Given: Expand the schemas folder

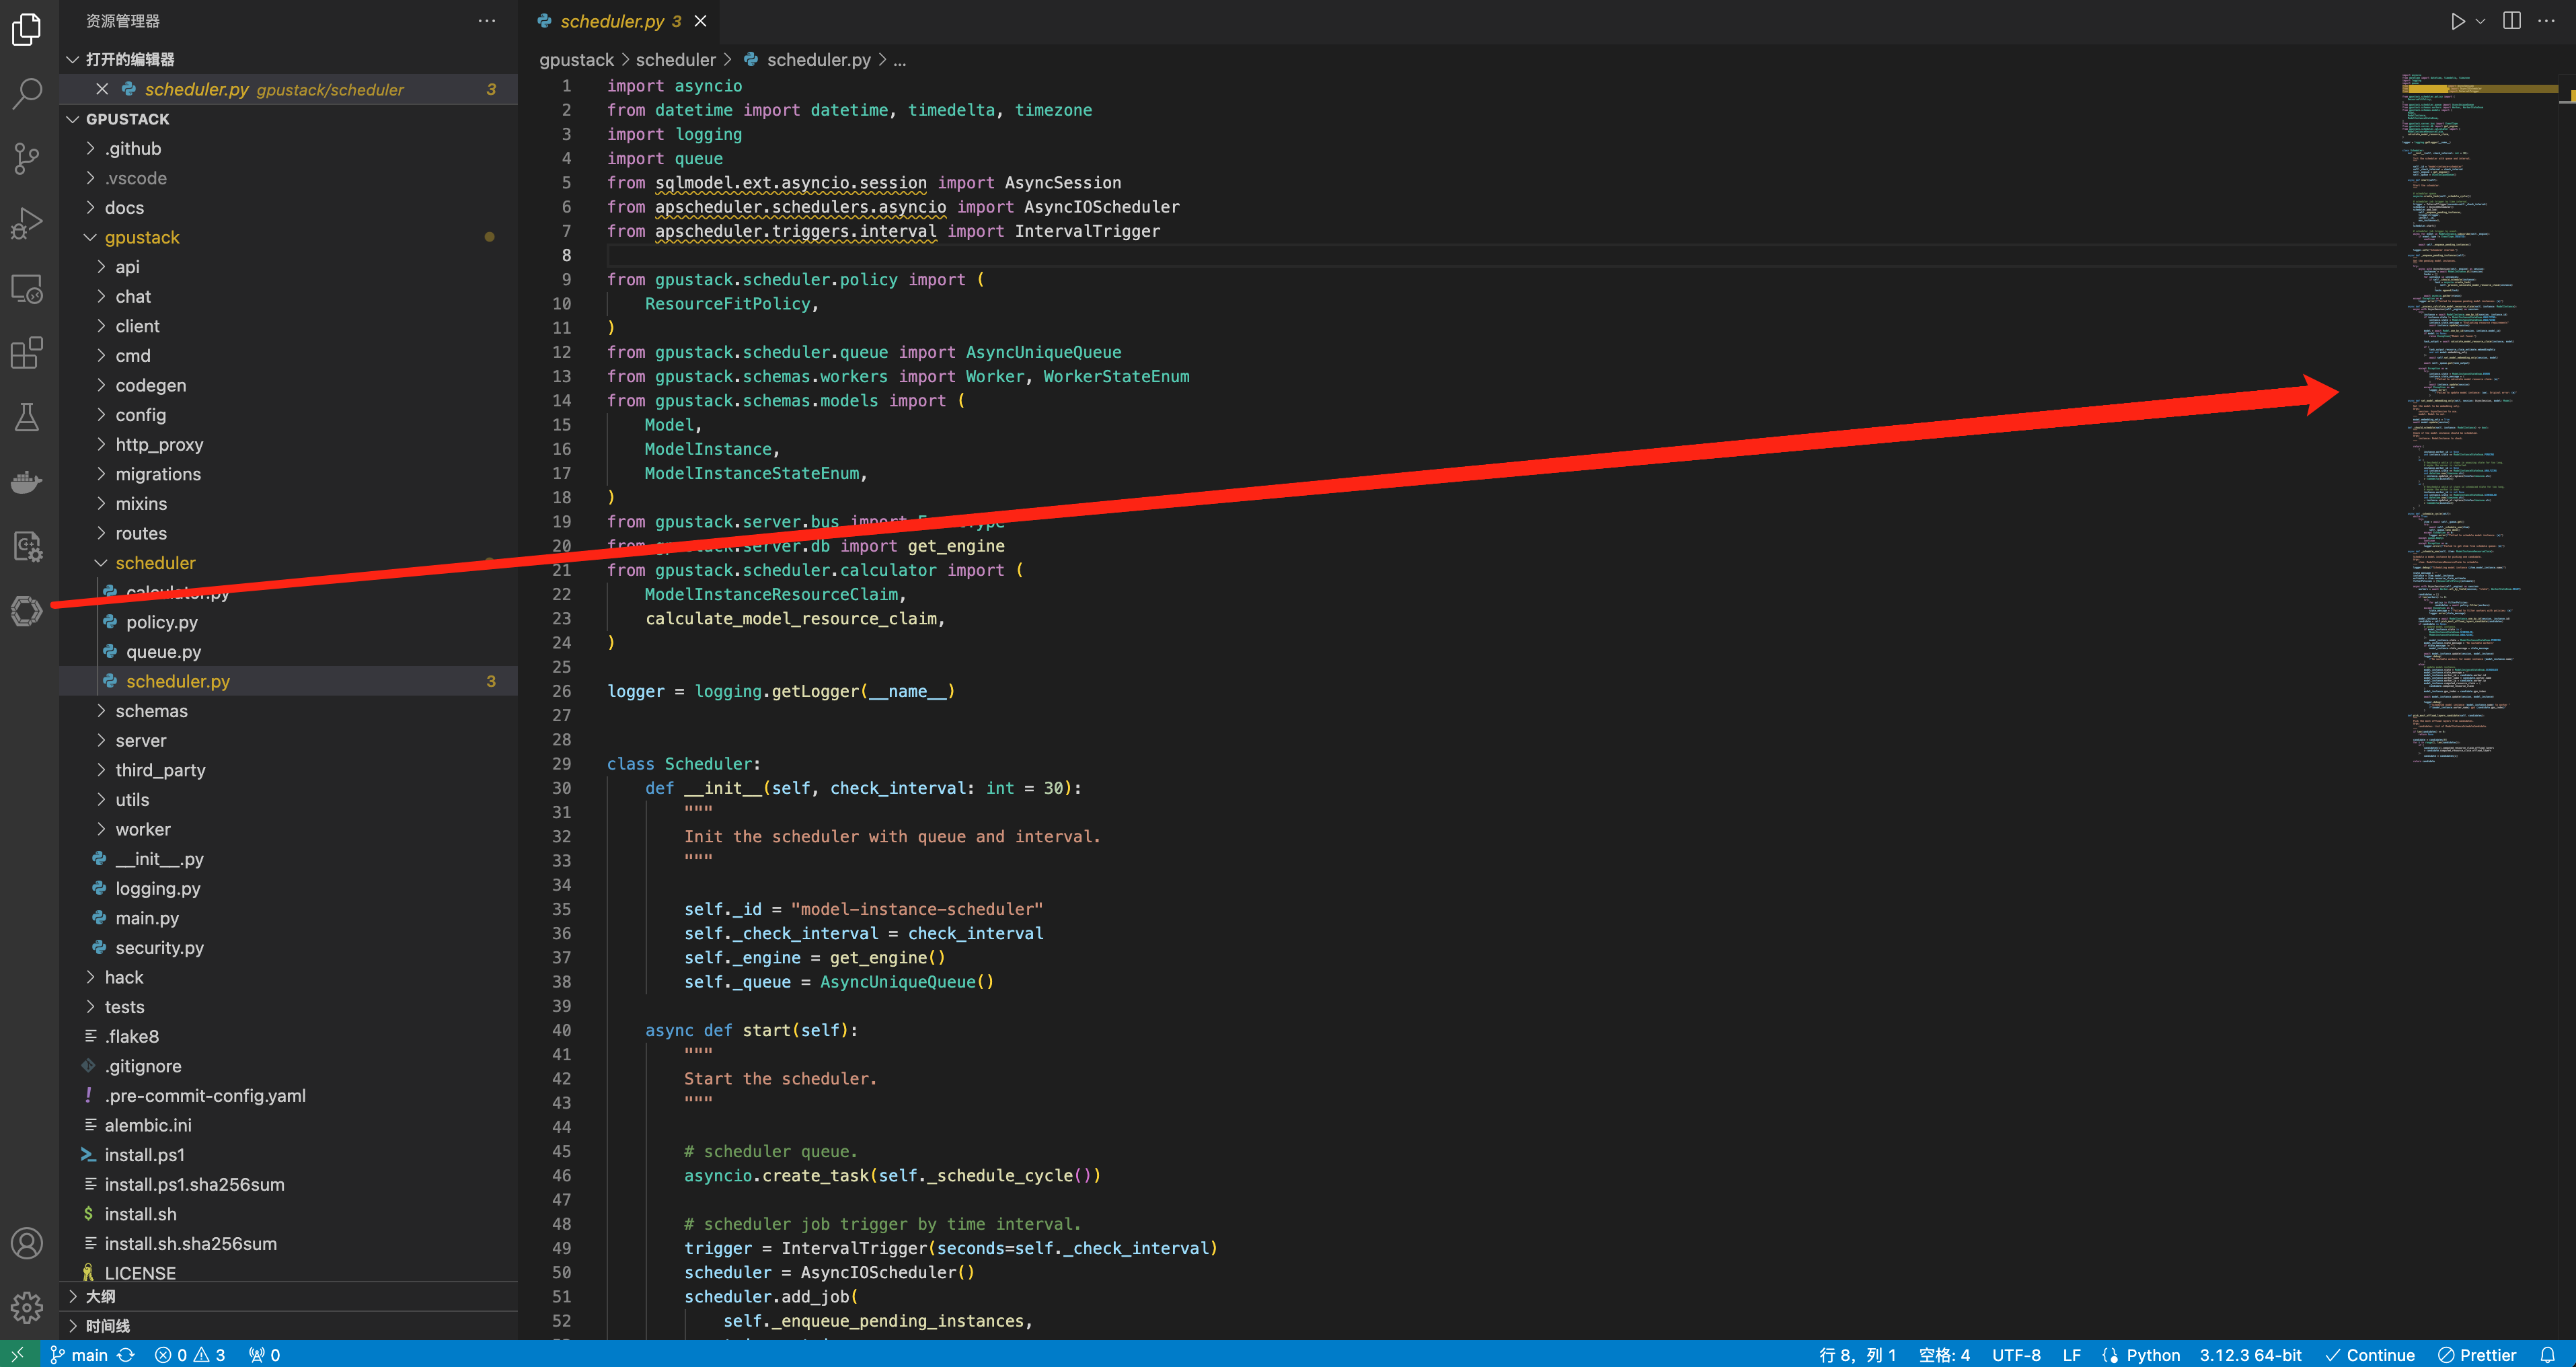Looking at the screenshot, I should (151, 711).
